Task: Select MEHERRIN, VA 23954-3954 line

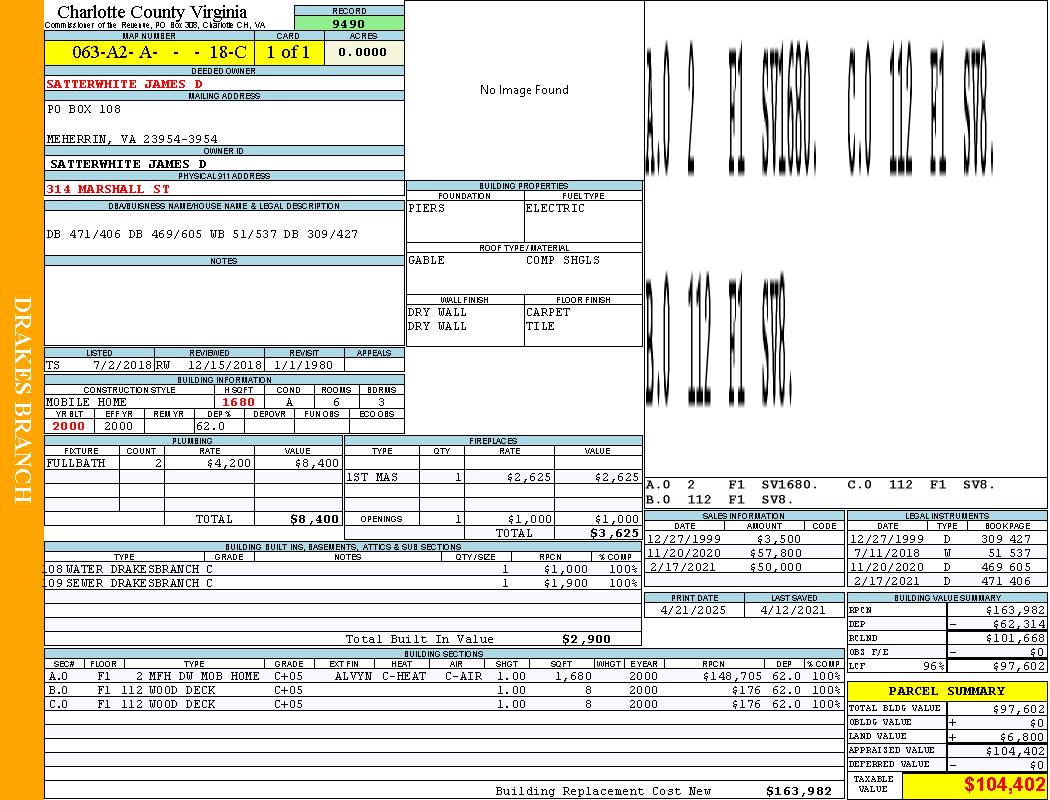Action: click(x=132, y=139)
